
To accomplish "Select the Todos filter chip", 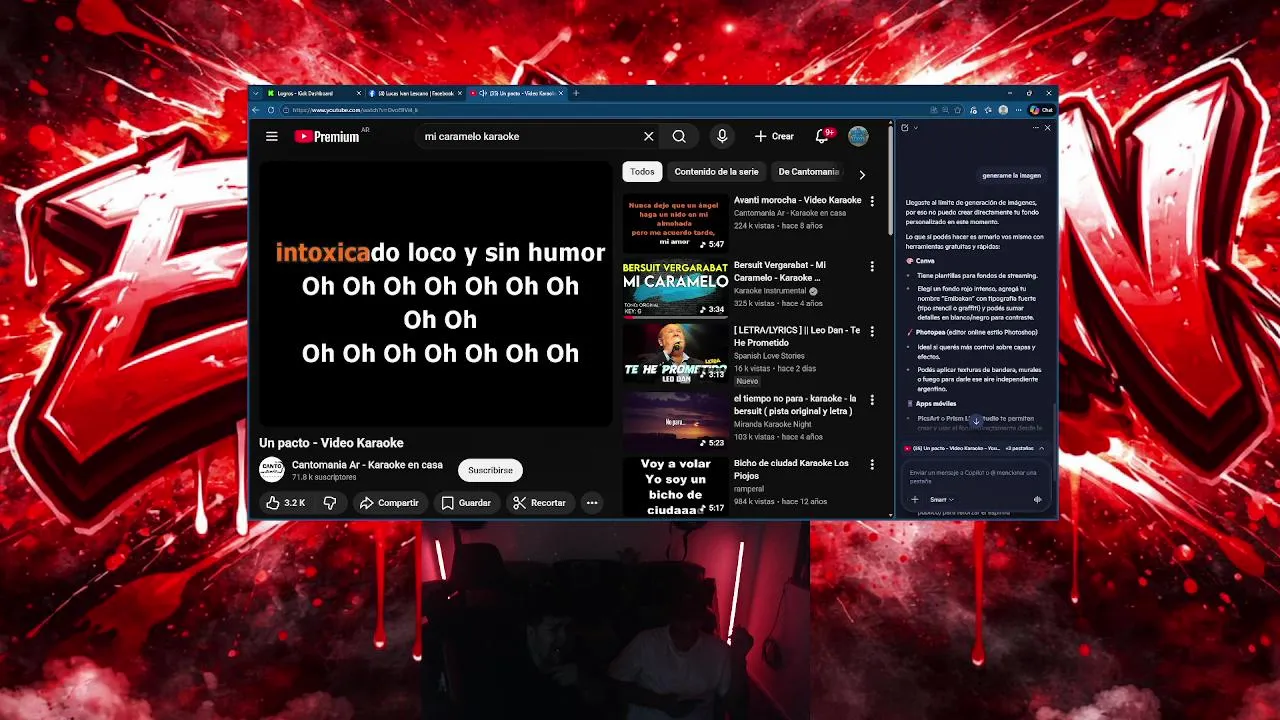I will pyautogui.click(x=642, y=172).
